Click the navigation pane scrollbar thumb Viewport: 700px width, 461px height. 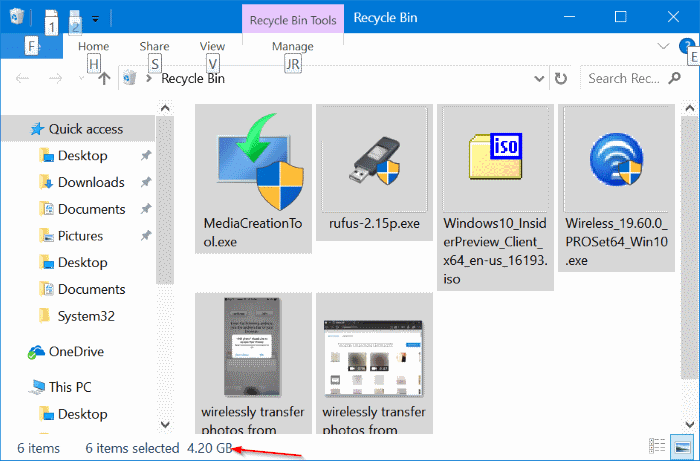165,200
